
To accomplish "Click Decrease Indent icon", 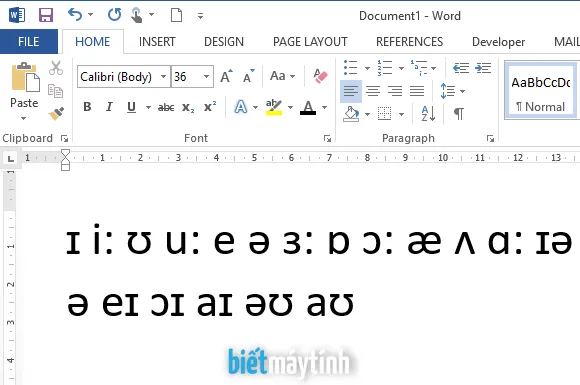I will pyautogui.click(x=461, y=68).
